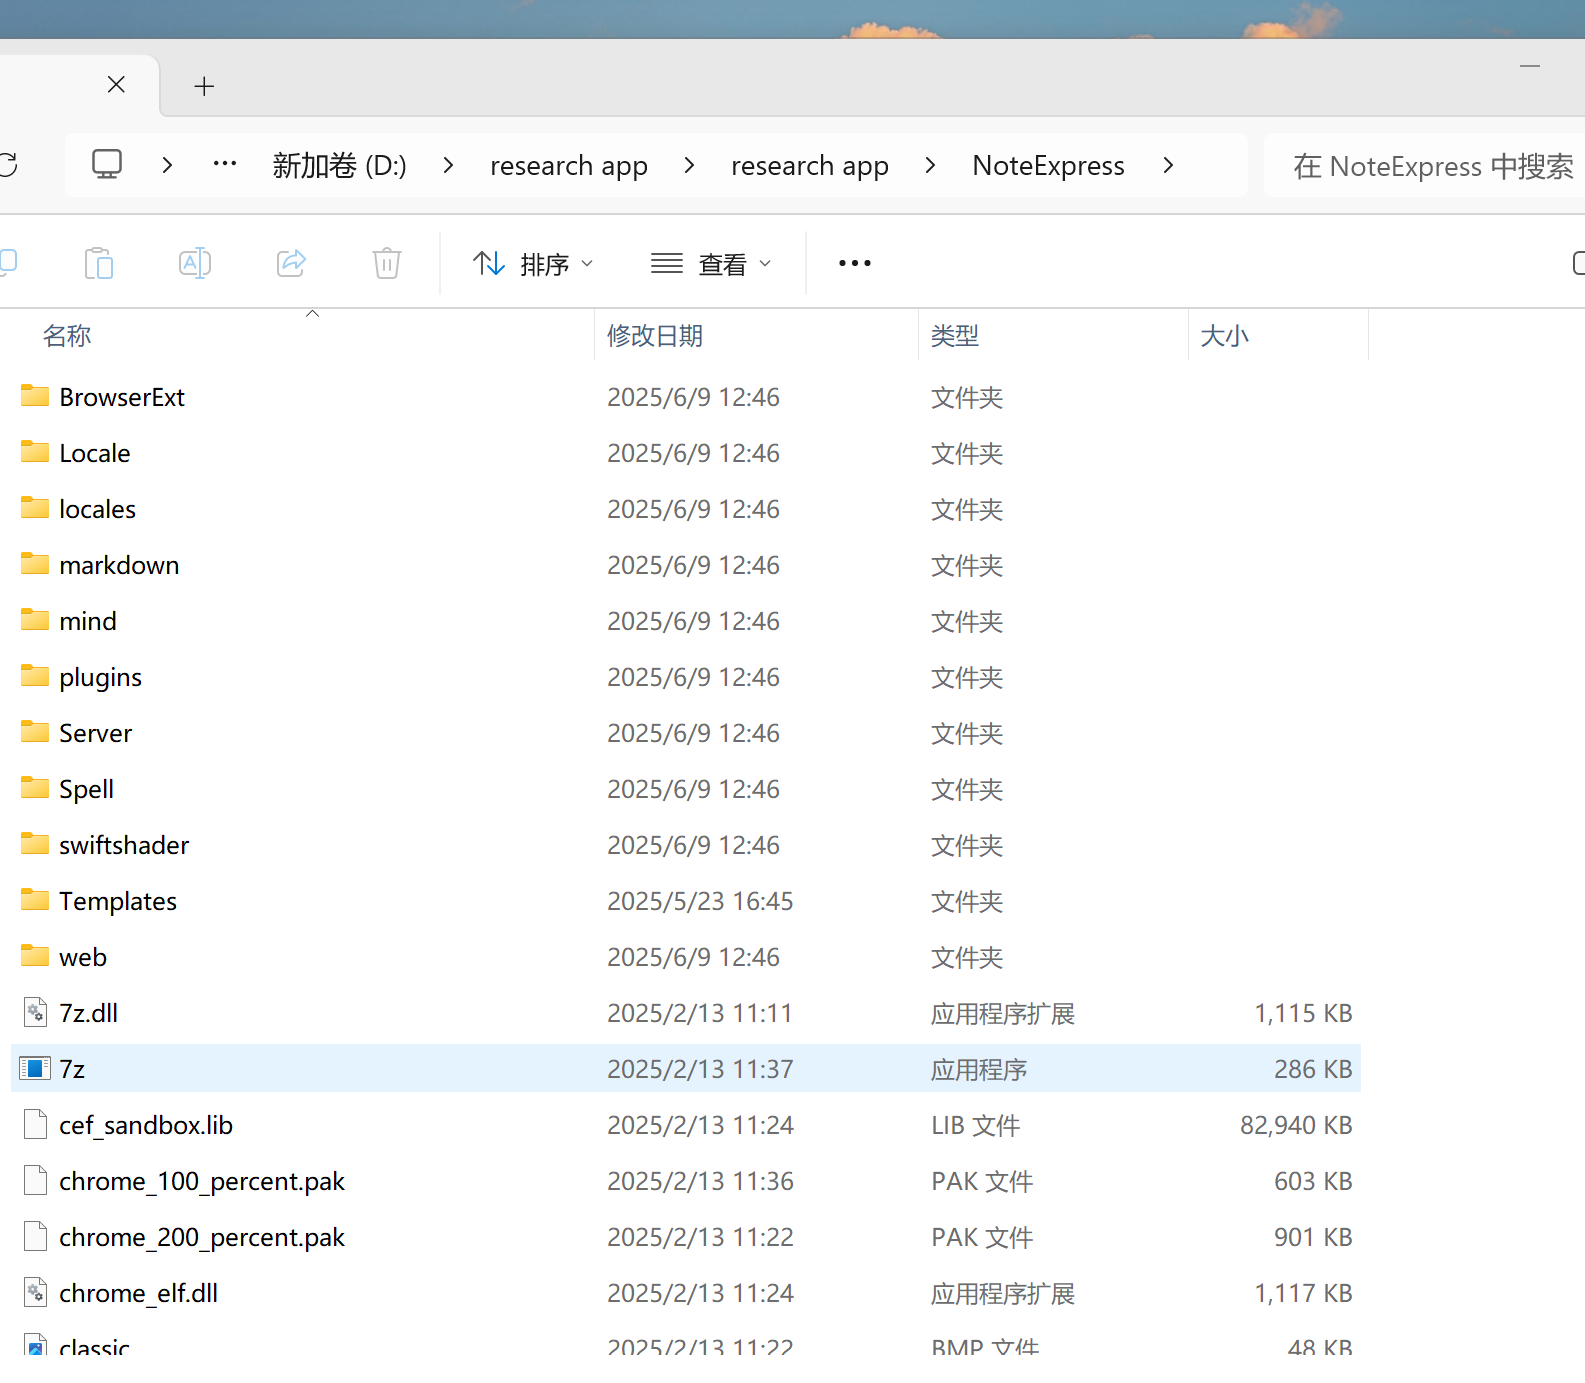
Task: Click the 在 NoteExpress 中搜索 search box
Action: tap(1425, 166)
